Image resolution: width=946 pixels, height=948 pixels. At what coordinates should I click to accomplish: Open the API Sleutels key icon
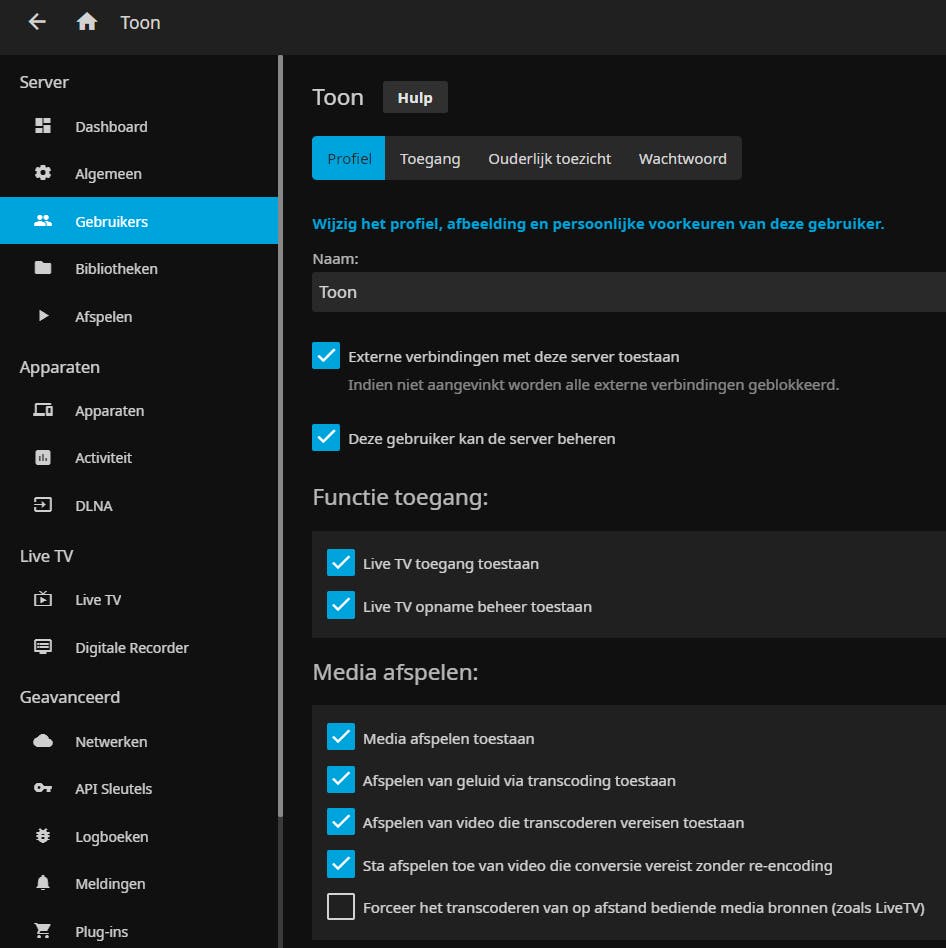(43, 788)
